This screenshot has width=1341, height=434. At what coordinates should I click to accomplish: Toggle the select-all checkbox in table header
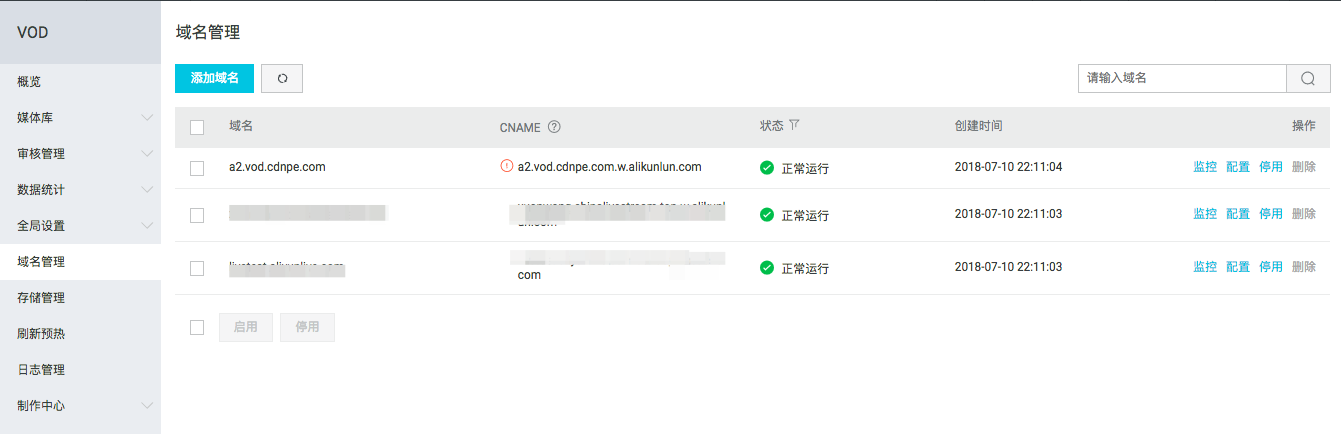(197, 127)
